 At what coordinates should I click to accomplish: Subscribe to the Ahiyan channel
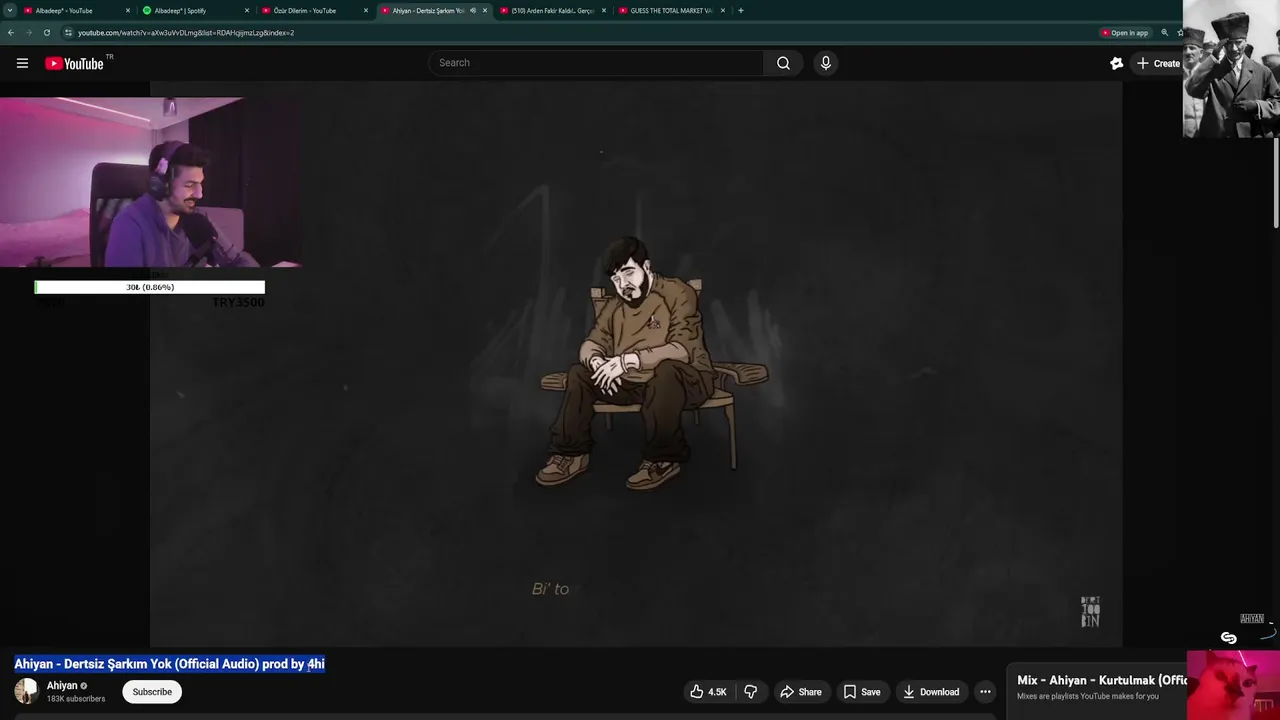152,692
